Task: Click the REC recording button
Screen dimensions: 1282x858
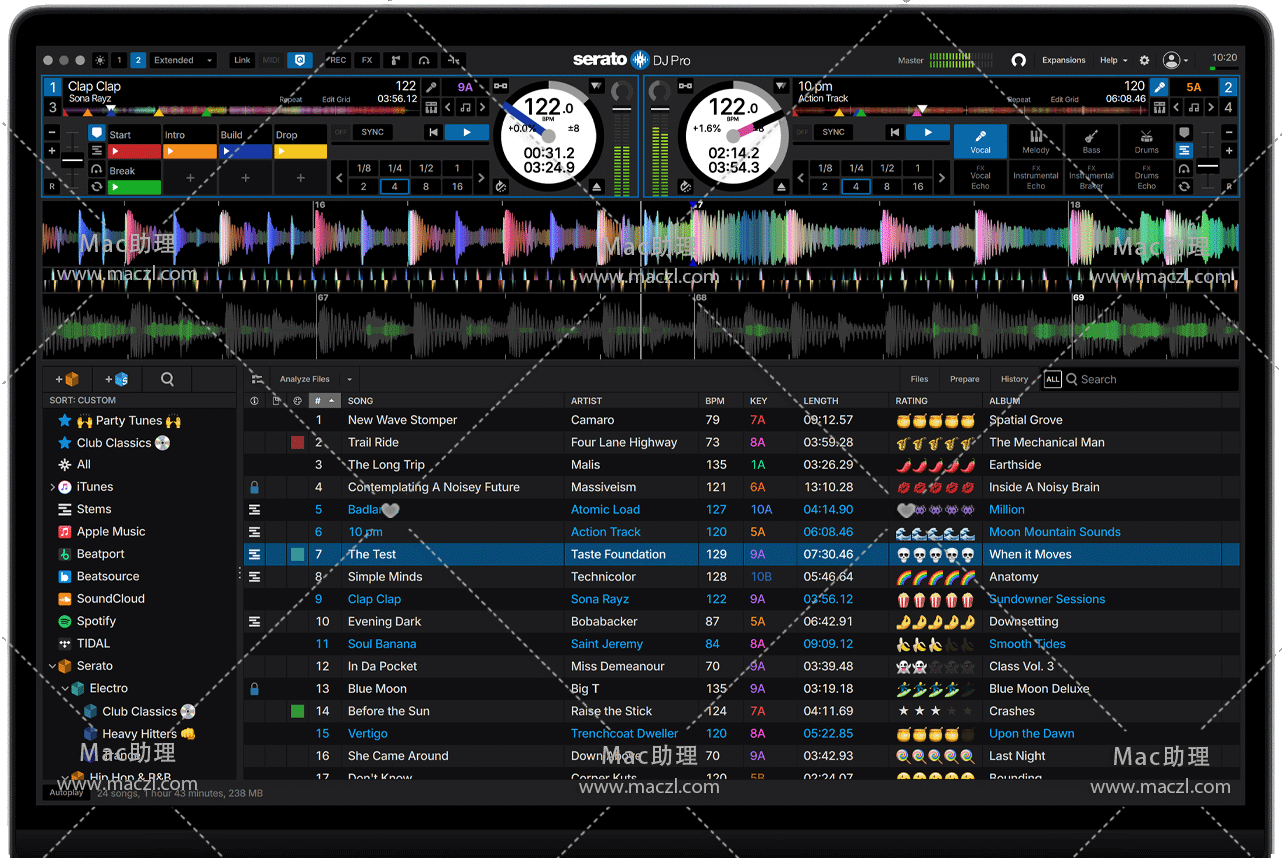Action: pos(336,61)
